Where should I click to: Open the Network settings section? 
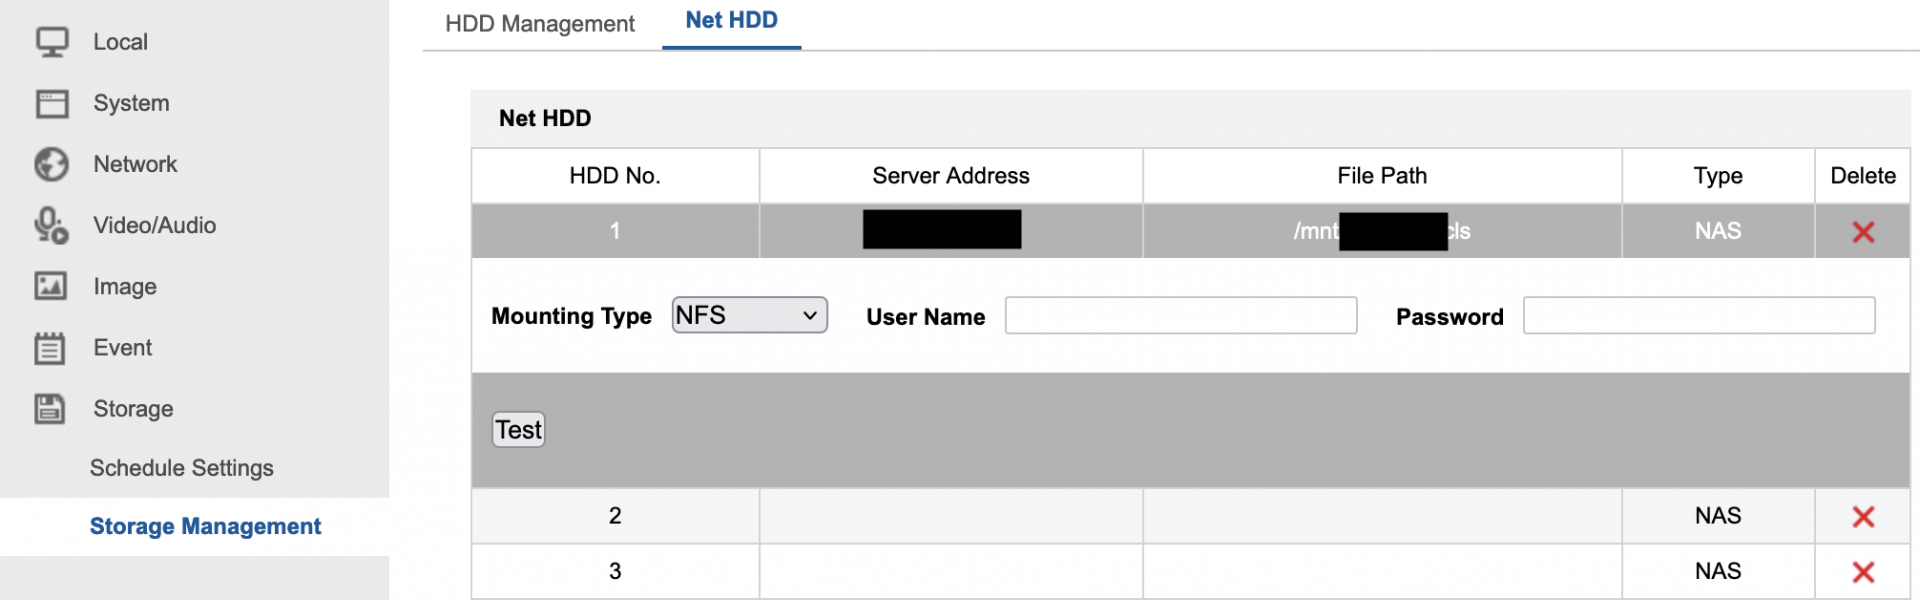(135, 164)
